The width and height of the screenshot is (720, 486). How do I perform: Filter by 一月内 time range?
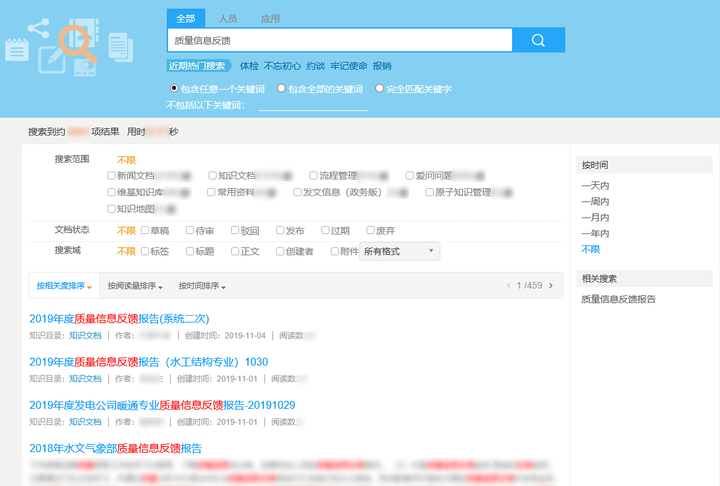tap(595, 218)
